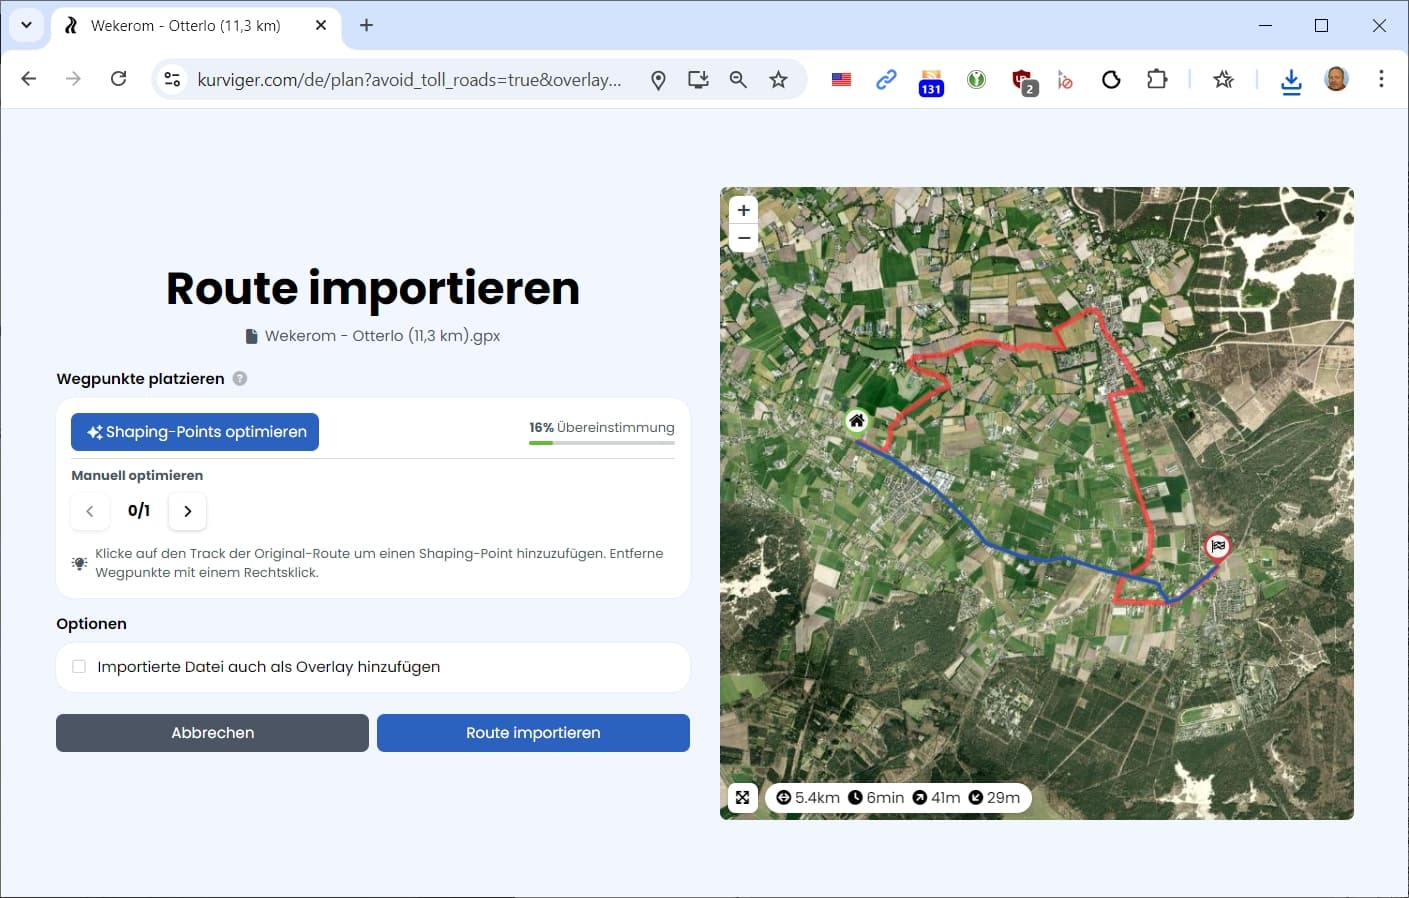The width and height of the screenshot is (1409, 898).
Task: Zoom out on the map preview
Action: pyautogui.click(x=743, y=238)
